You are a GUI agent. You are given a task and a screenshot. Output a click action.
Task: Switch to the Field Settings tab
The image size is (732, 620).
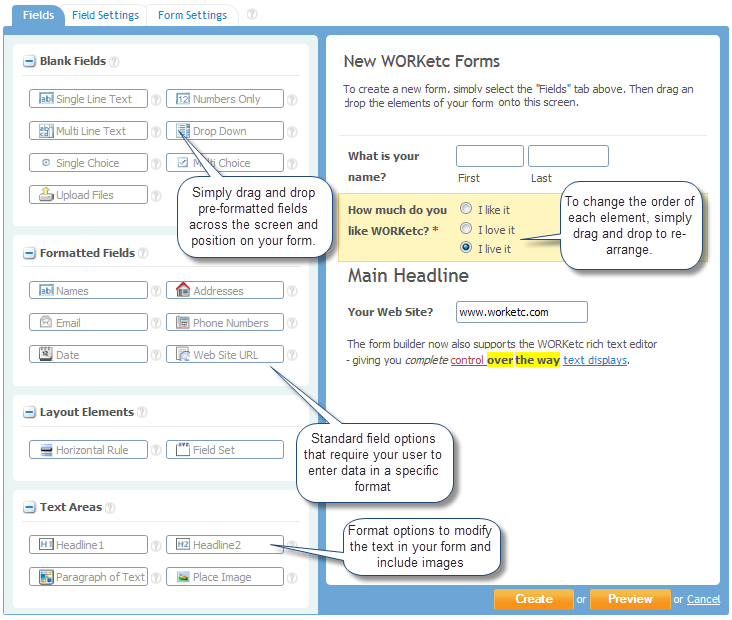pyautogui.click(x=105, y=15)
